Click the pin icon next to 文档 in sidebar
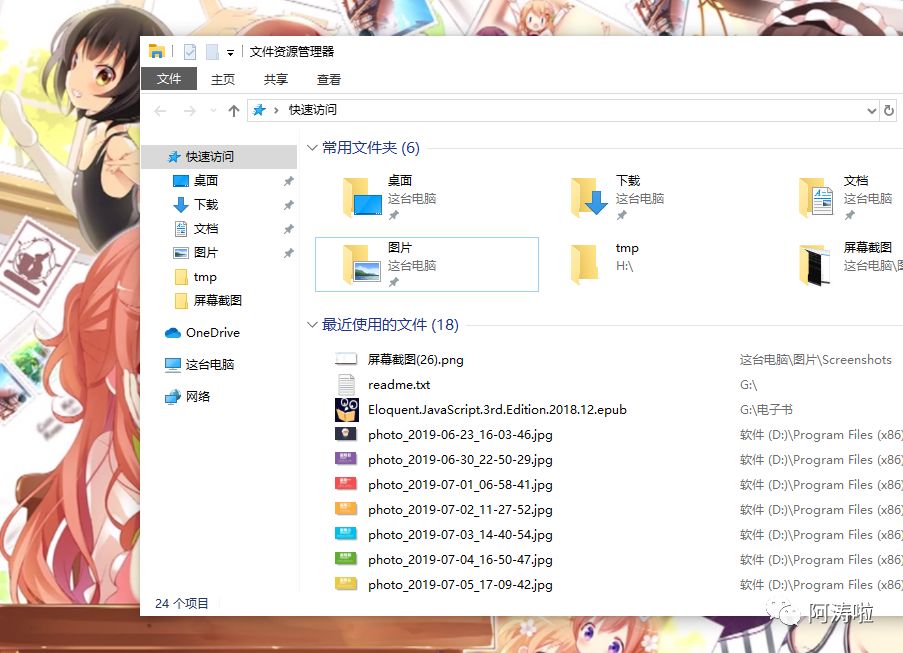 [x=289, y=229]
